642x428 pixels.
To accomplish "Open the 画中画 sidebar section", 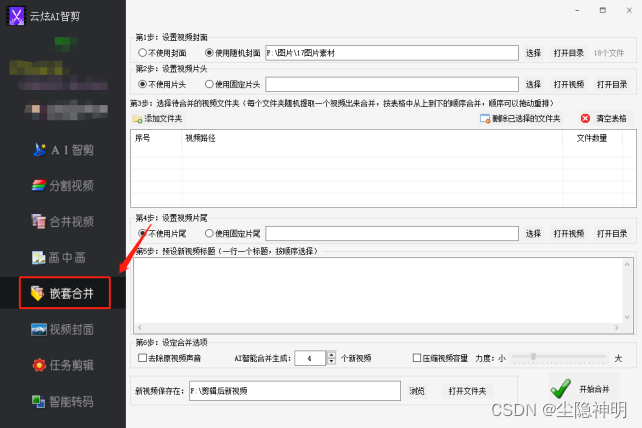I will [59, 257].
